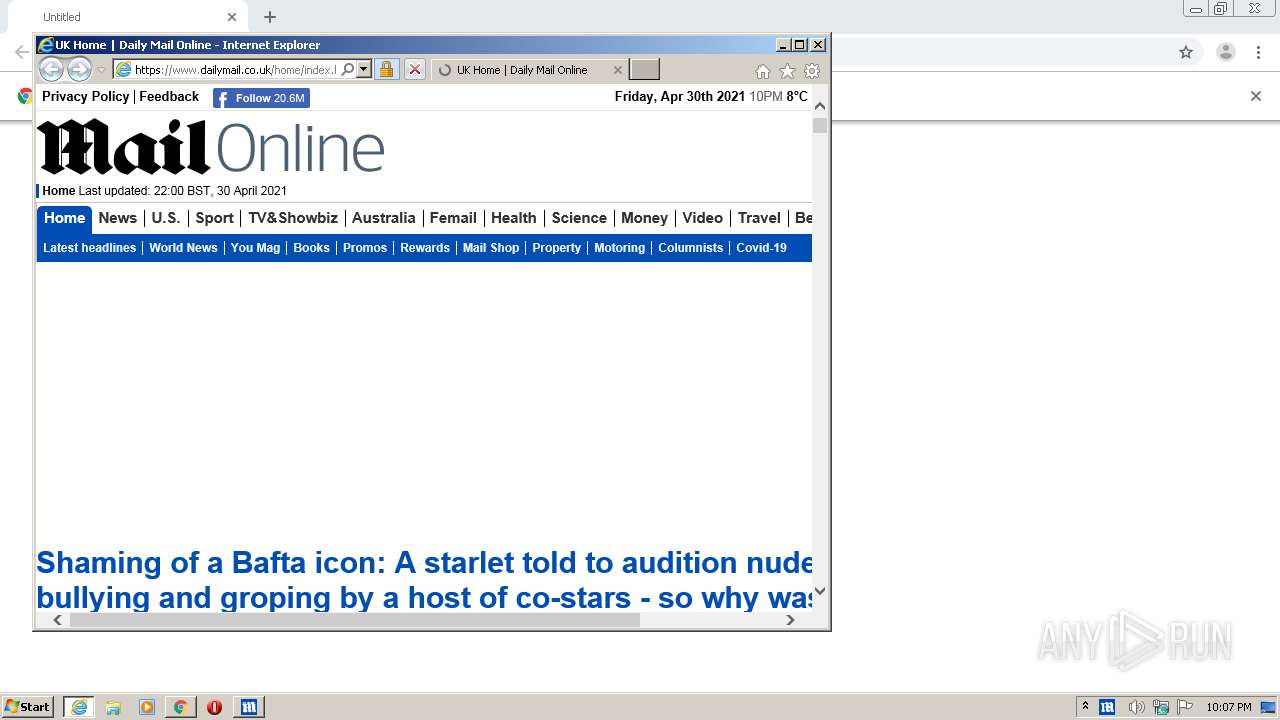Click the Motoring link

pos(619,248)
